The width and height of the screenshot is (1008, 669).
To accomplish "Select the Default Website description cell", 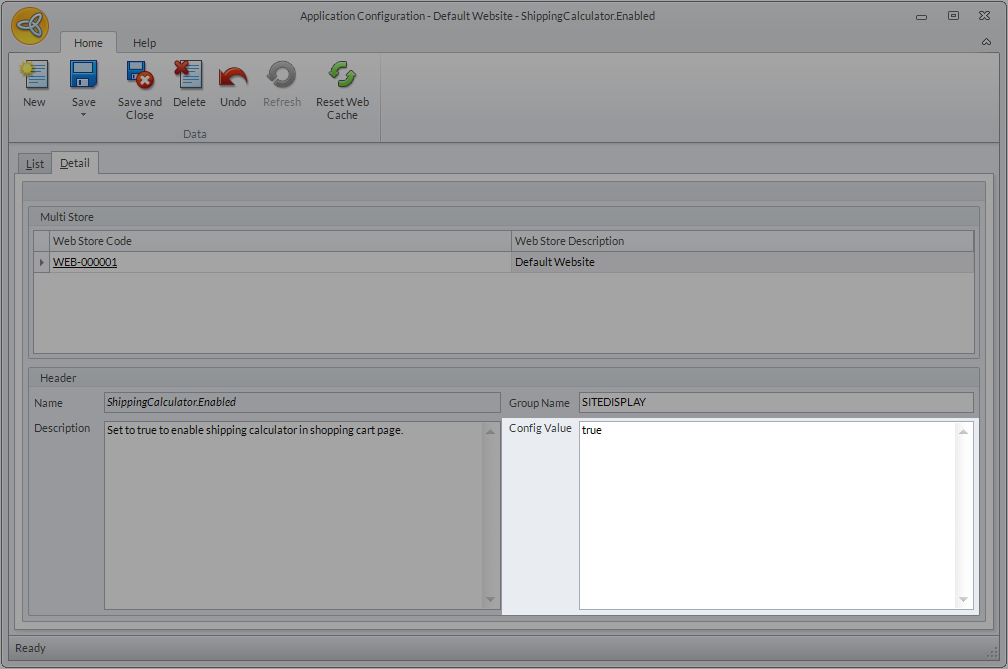I will [x=742, y=262].
